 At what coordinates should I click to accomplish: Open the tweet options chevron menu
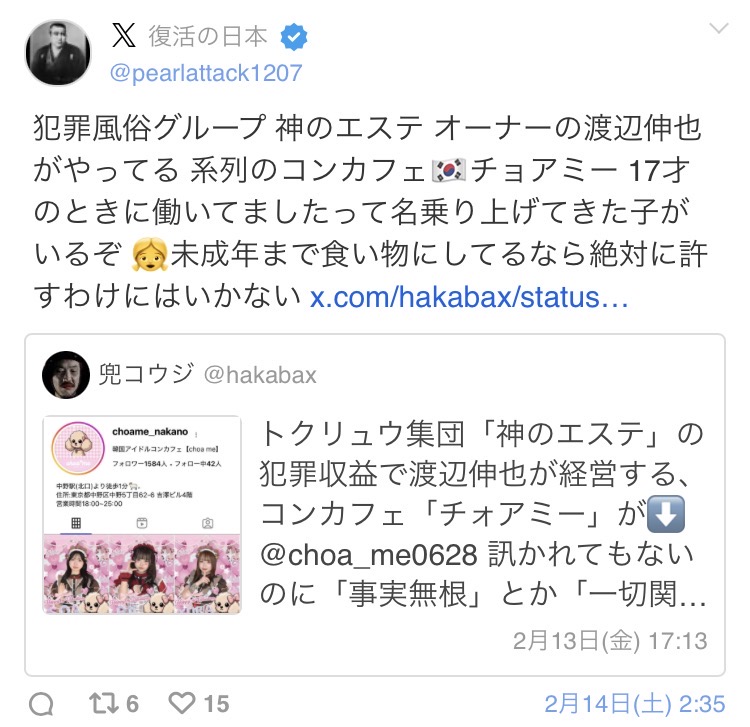[718, 28]
